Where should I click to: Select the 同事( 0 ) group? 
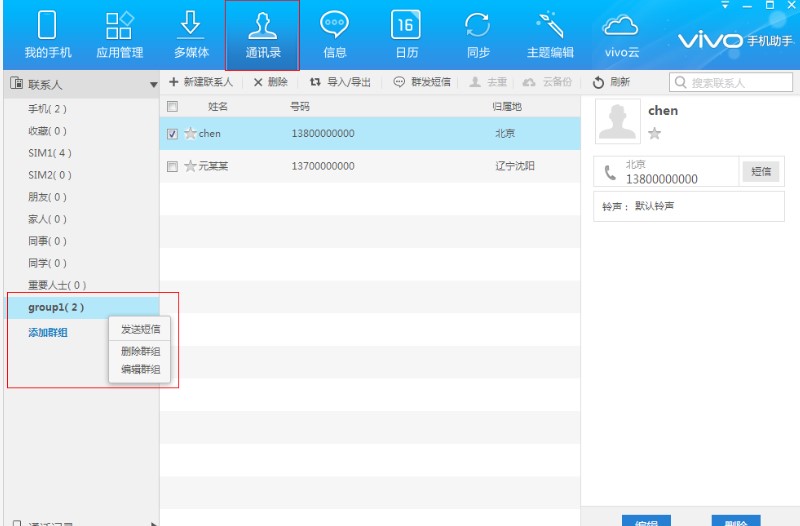pyautogui.click(x=47, y=241)
